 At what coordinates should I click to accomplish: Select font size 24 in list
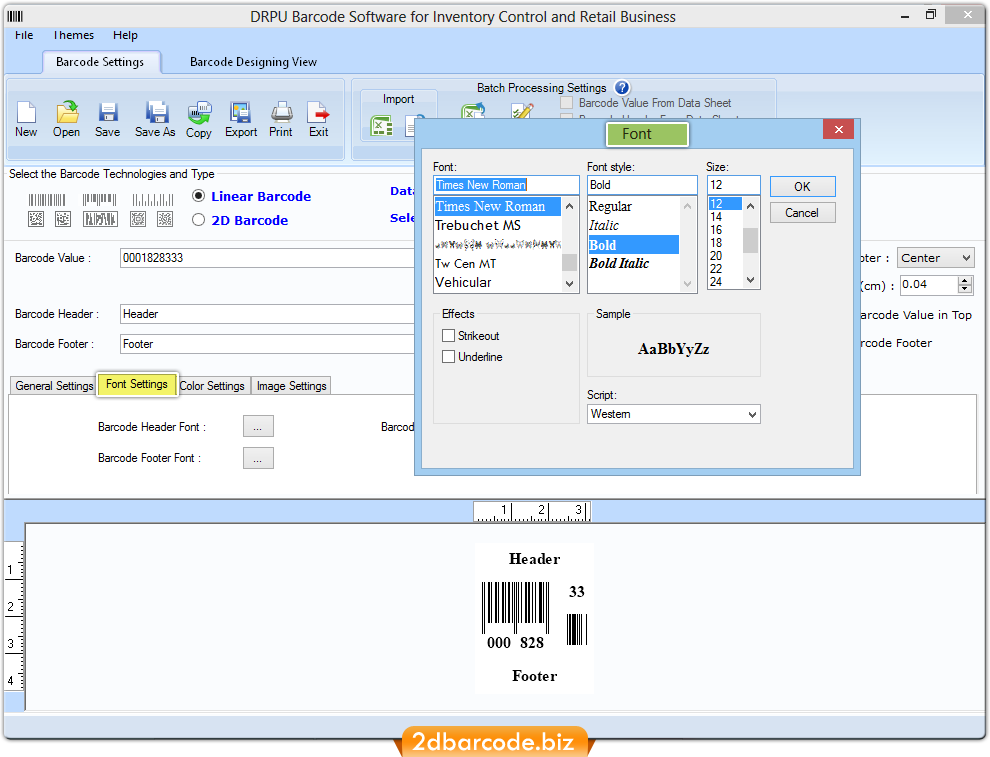tap(725, 282)
